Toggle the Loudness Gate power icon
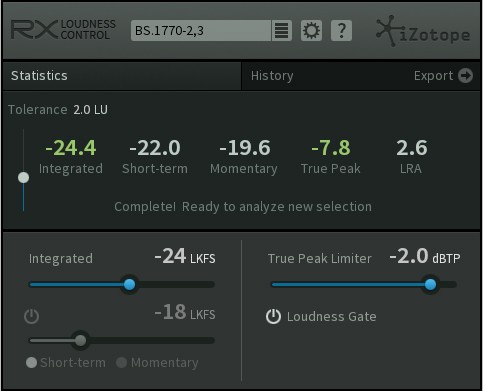Image resolution: width=483 pixels, height=391 pixels. (273, 317)
